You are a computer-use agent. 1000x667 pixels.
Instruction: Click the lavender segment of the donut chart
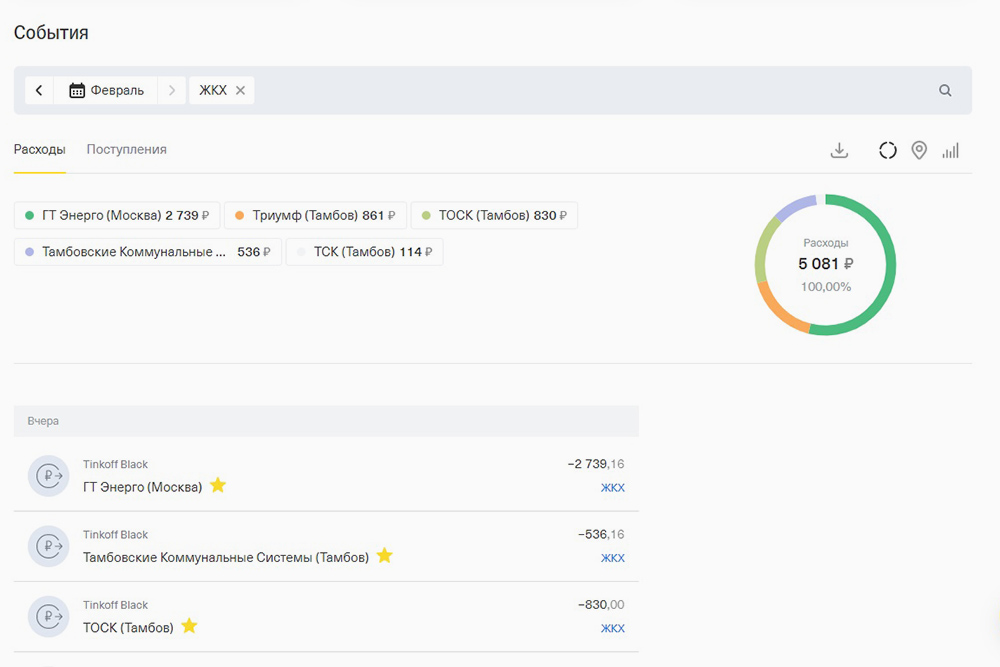[x=796, y=207]
